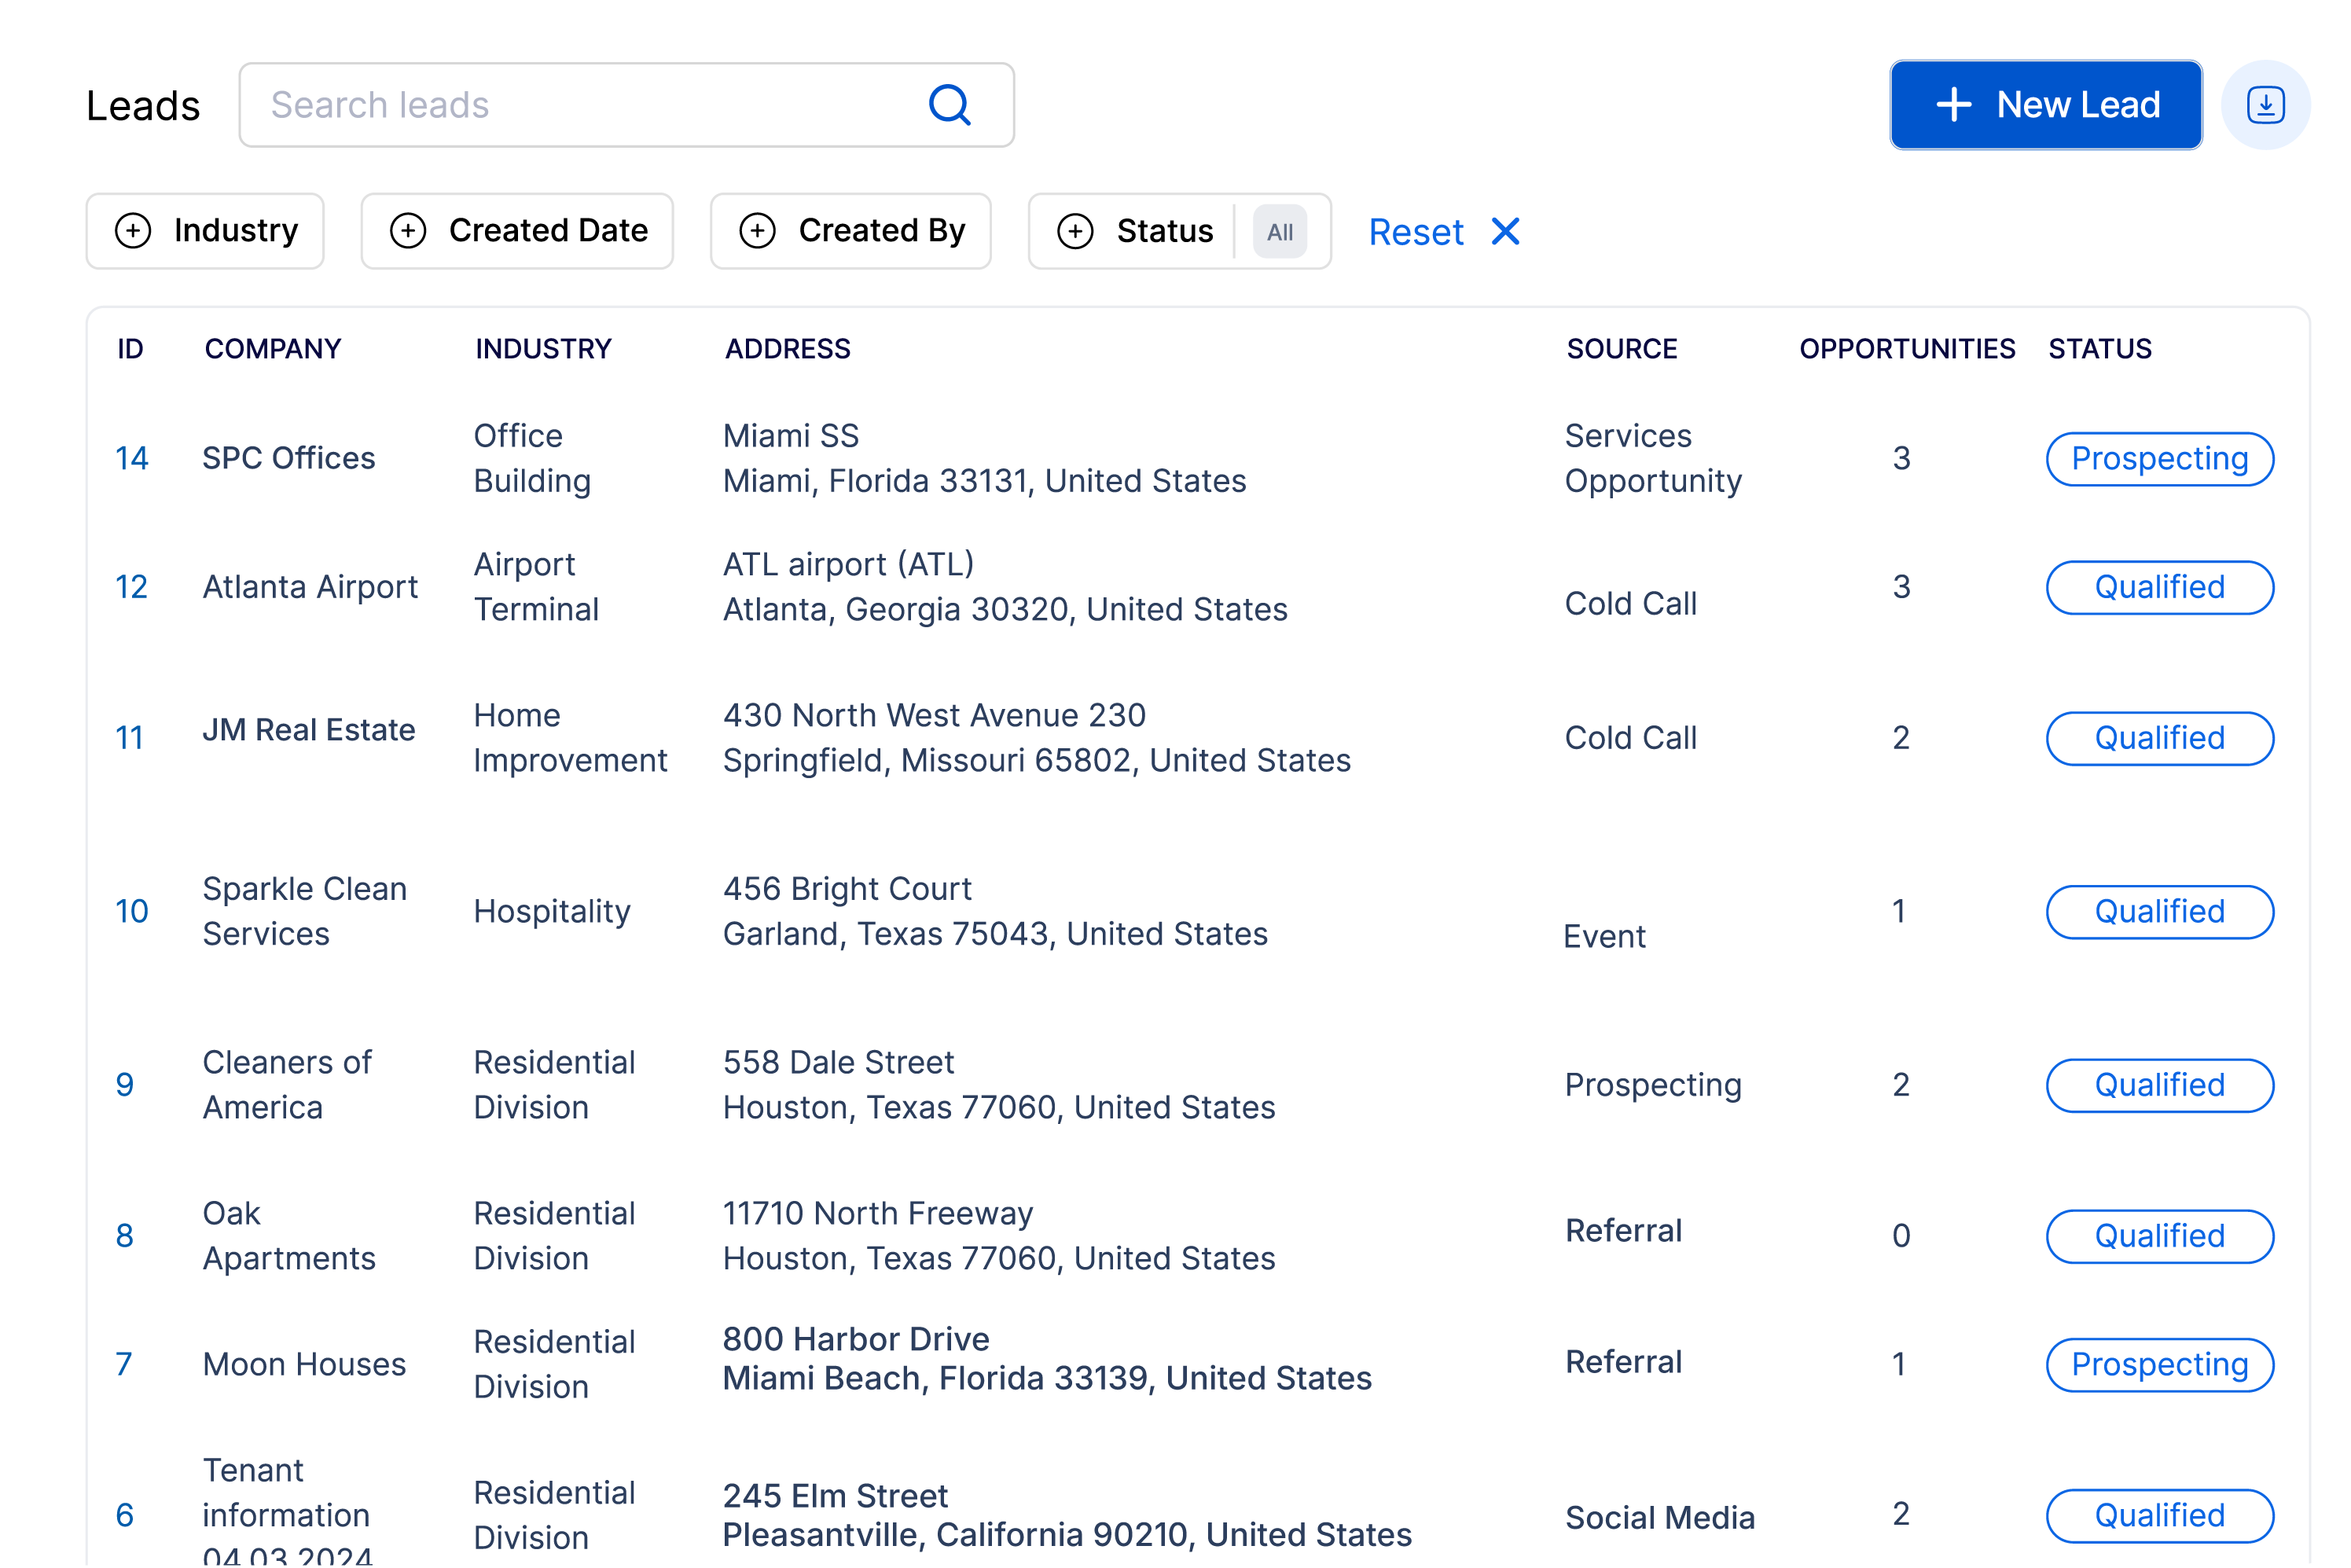
Task: Click the All badge in Status filter
Action: click(1280, 232)
